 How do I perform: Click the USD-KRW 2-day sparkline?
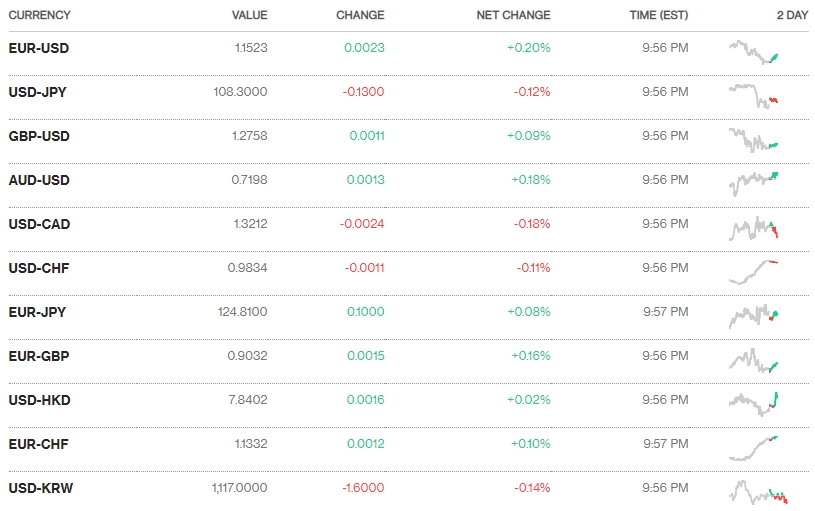(x=758, y=491)
